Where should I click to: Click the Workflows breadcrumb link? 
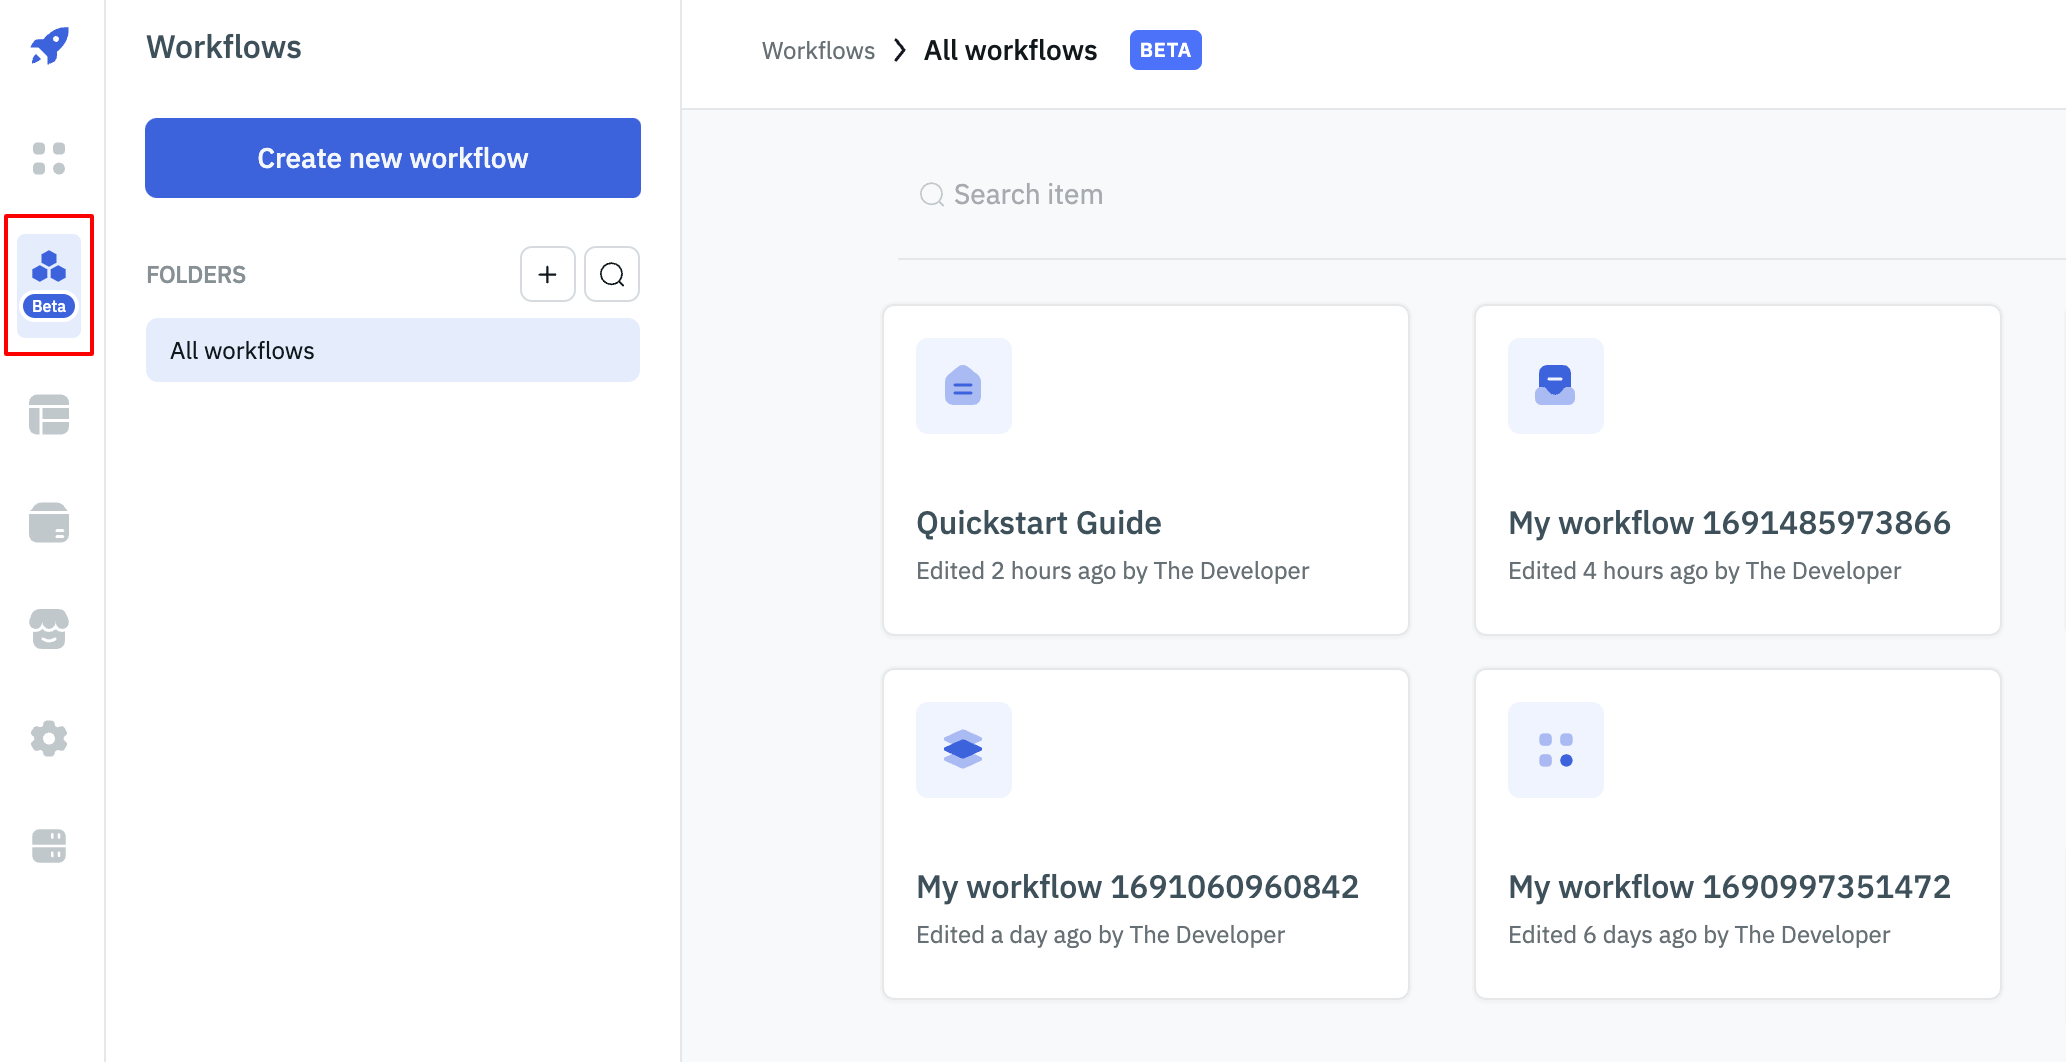(x=817, y=51)
